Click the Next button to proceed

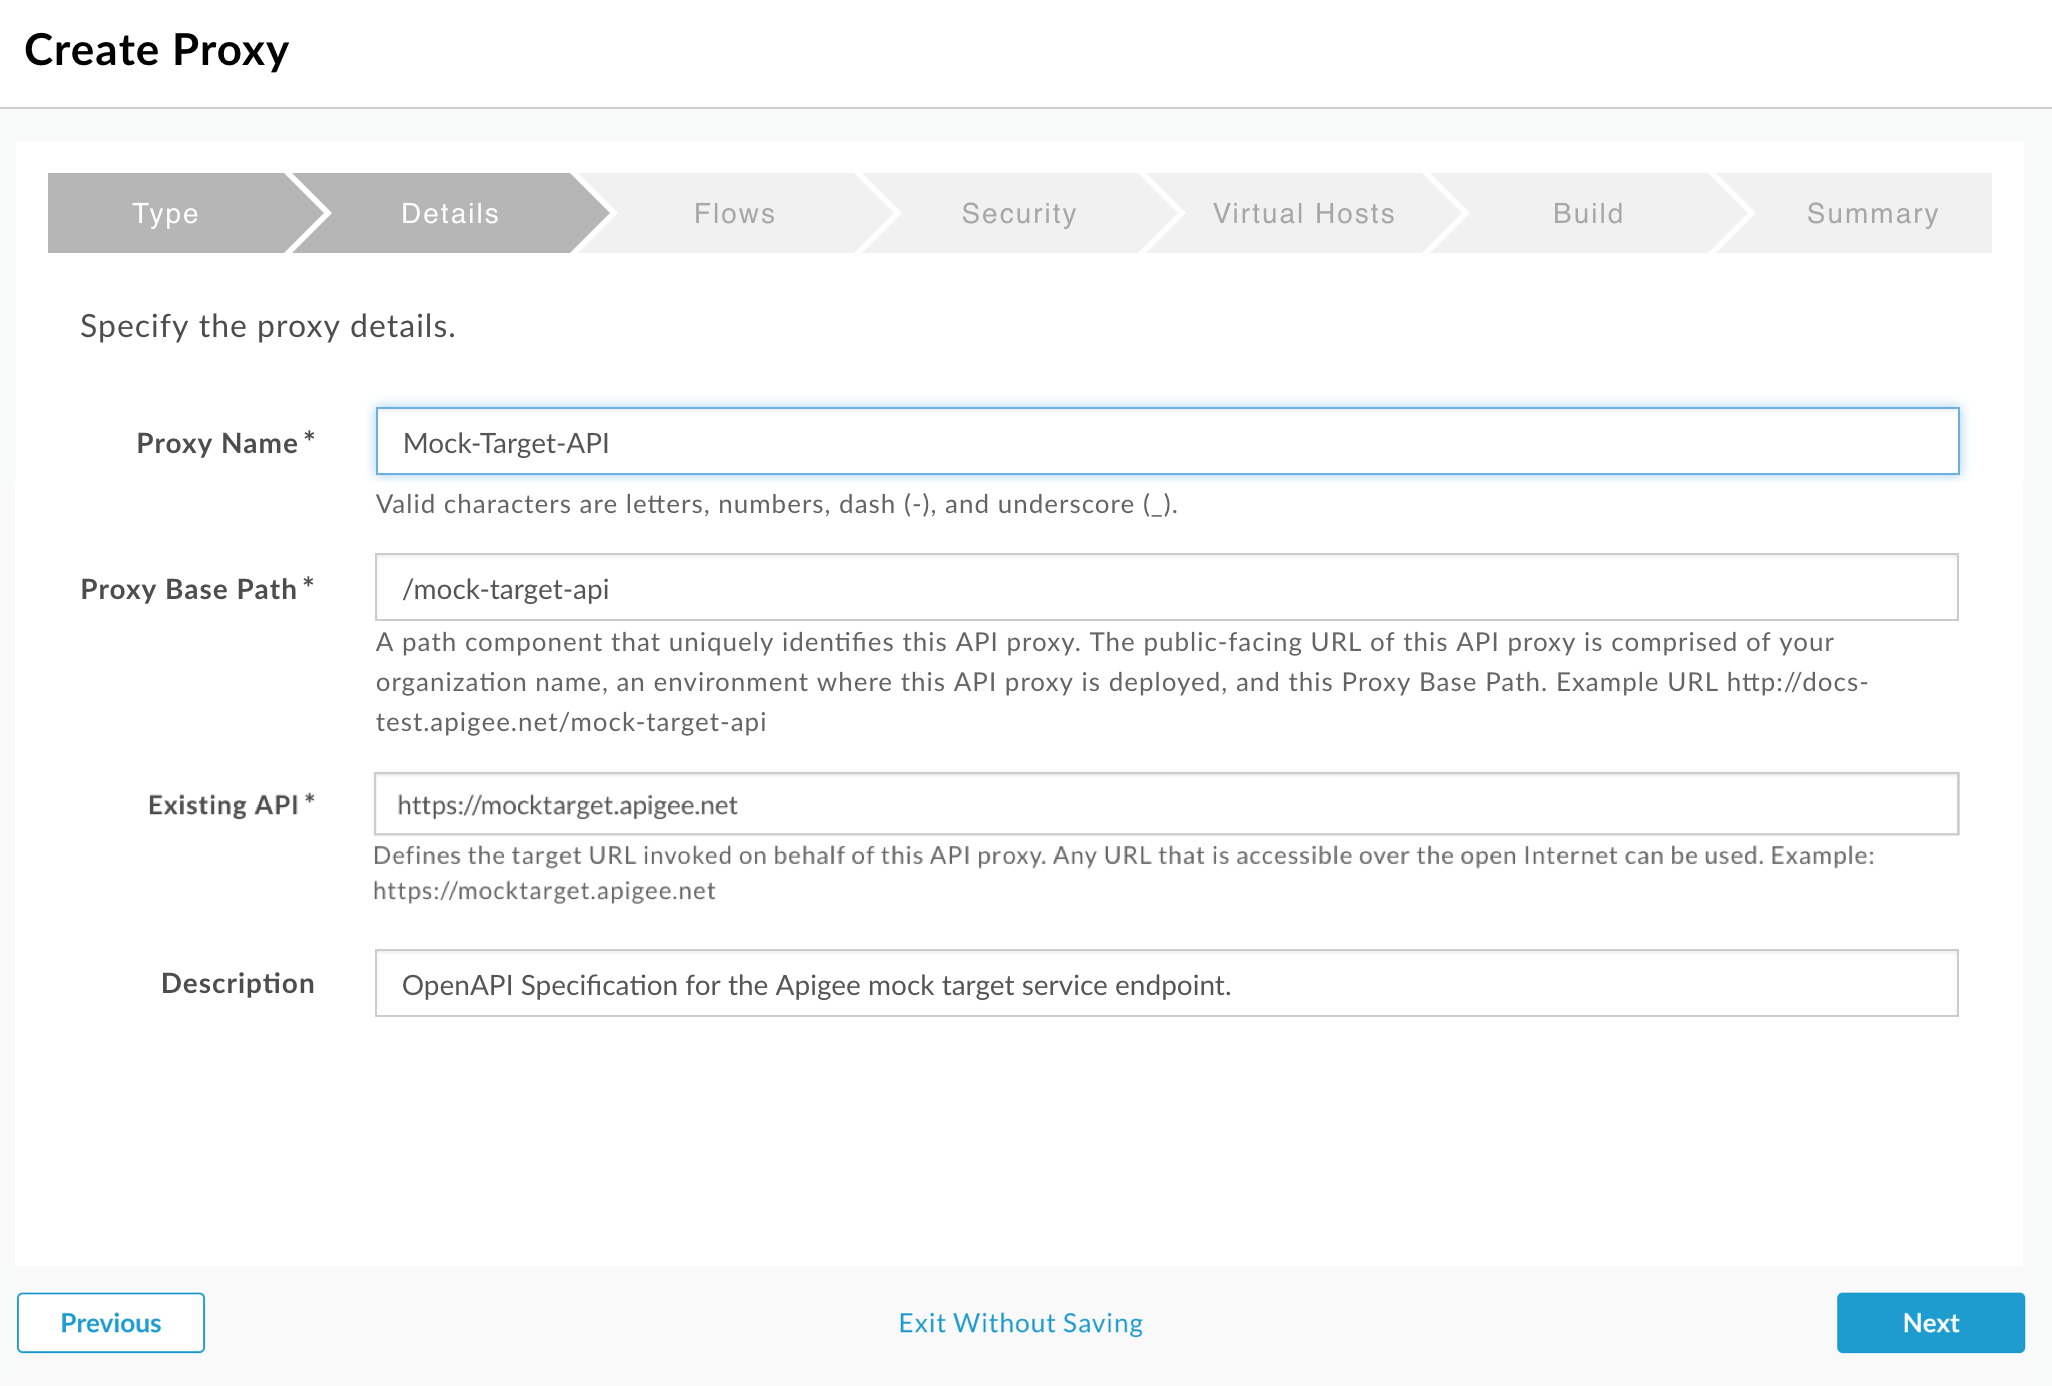(1931, 1323)
